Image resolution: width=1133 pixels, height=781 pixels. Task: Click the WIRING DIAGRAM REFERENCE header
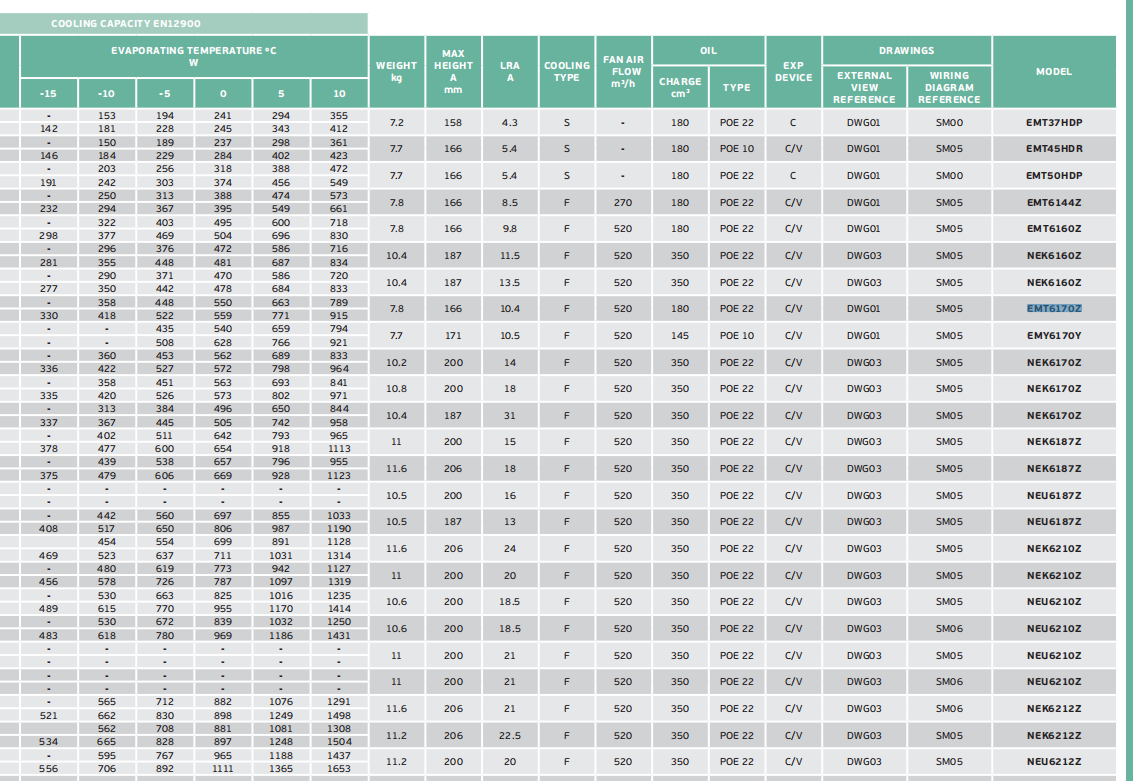(949, 87)
